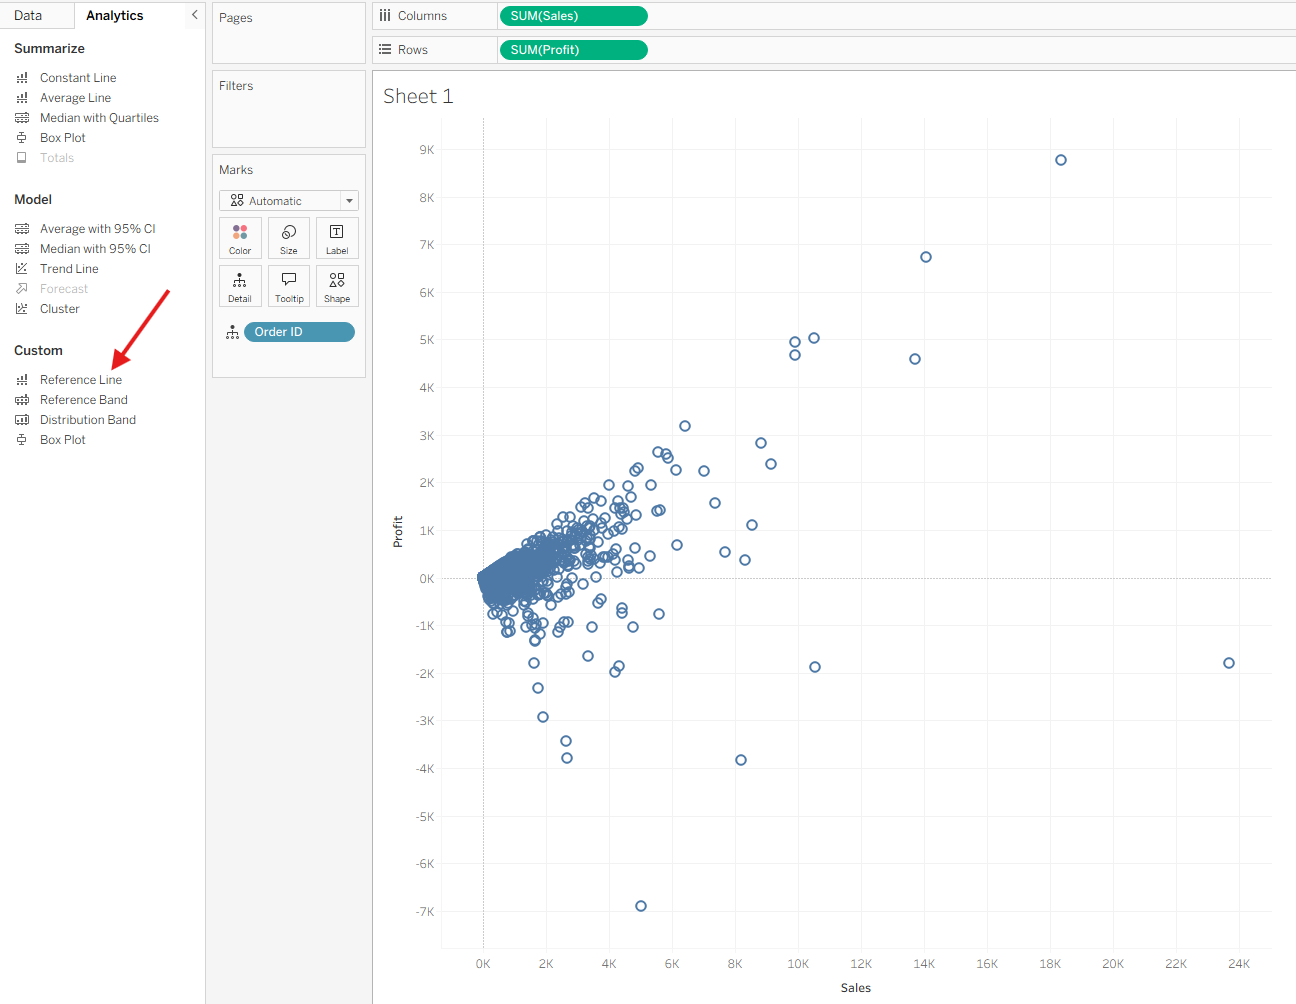Expand the Automatic mark type dropdown
This screenshot has height=1004, width=1296.
coord(289,201)
